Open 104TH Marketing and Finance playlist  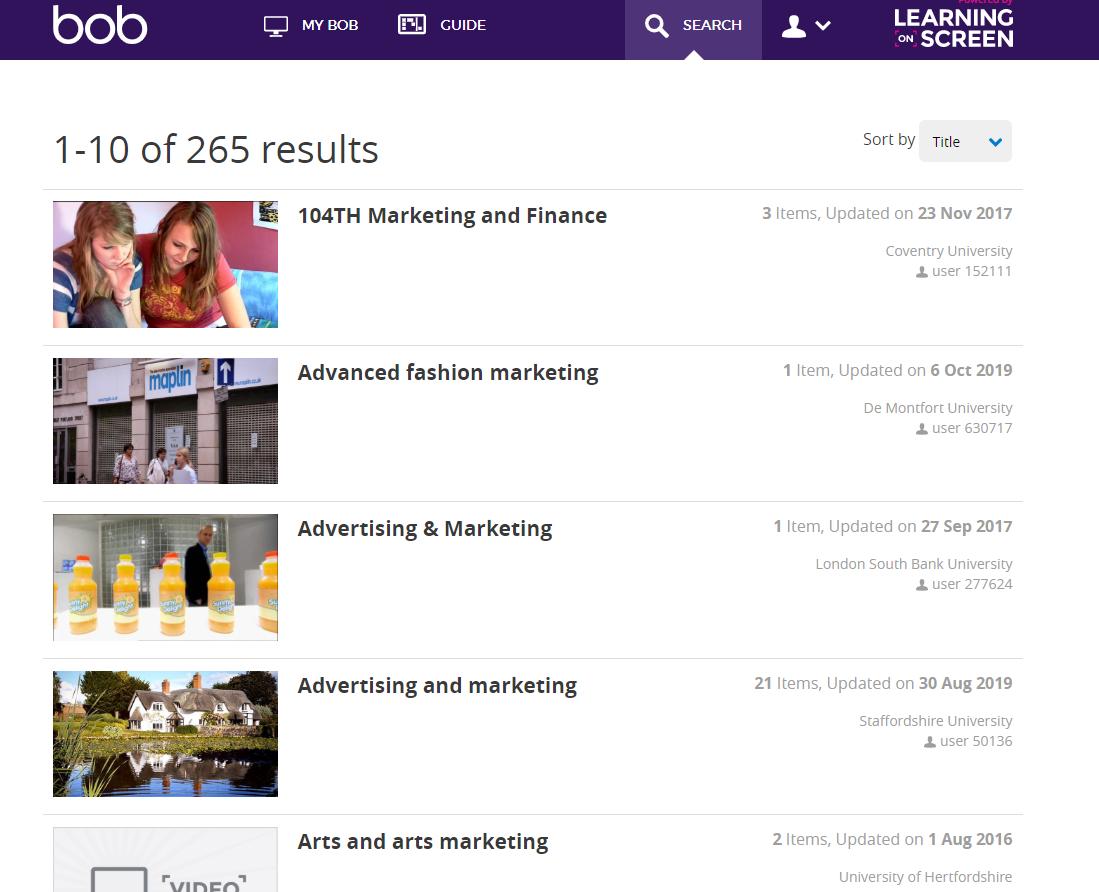pyautogui.click(x=452, y=216)
